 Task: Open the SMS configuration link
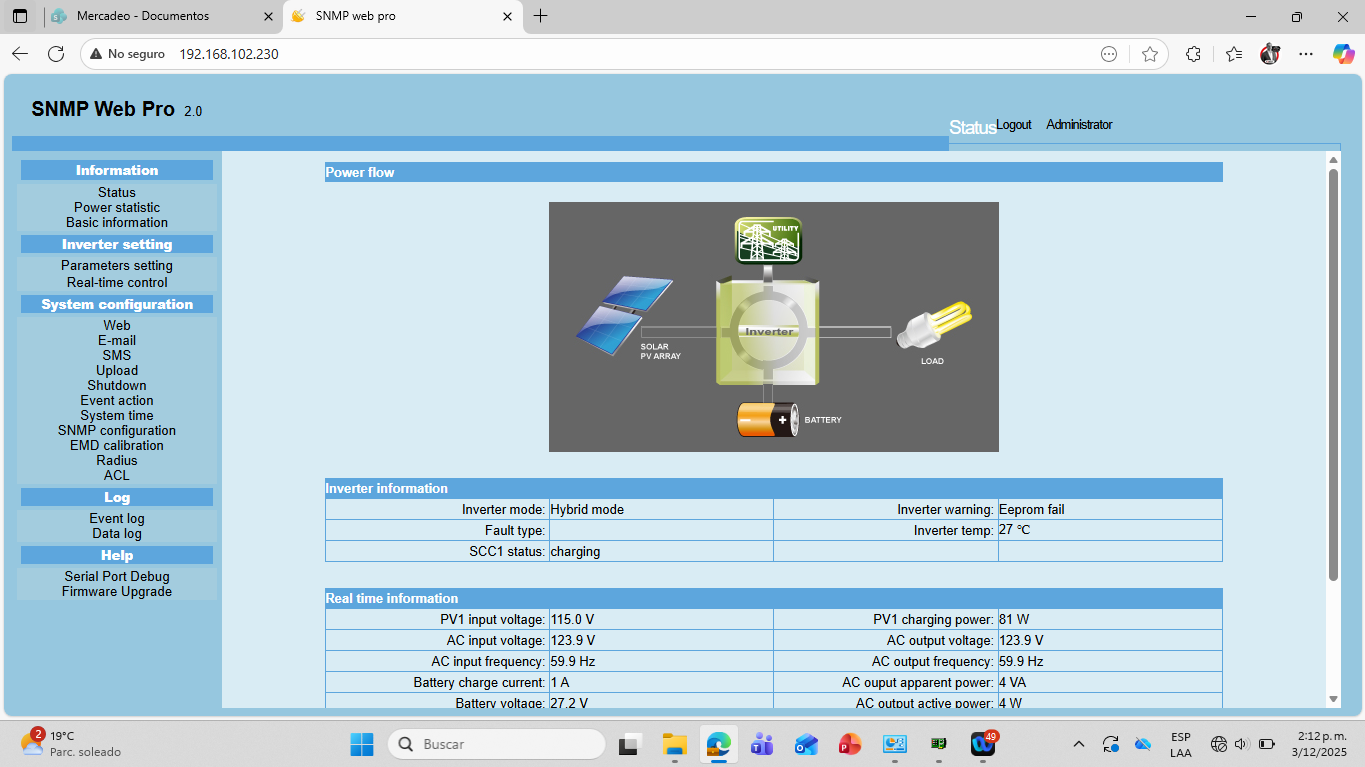tap(117, 355)
